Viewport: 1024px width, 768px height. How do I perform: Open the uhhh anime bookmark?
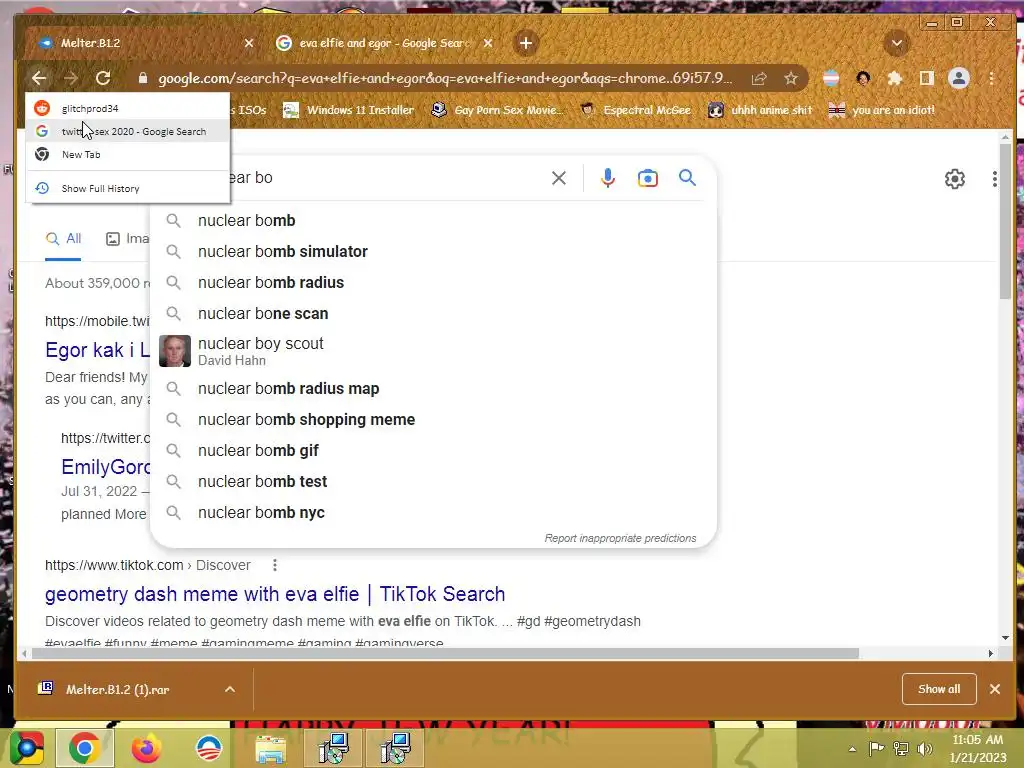pyautogui.click(x=761, y=110)
